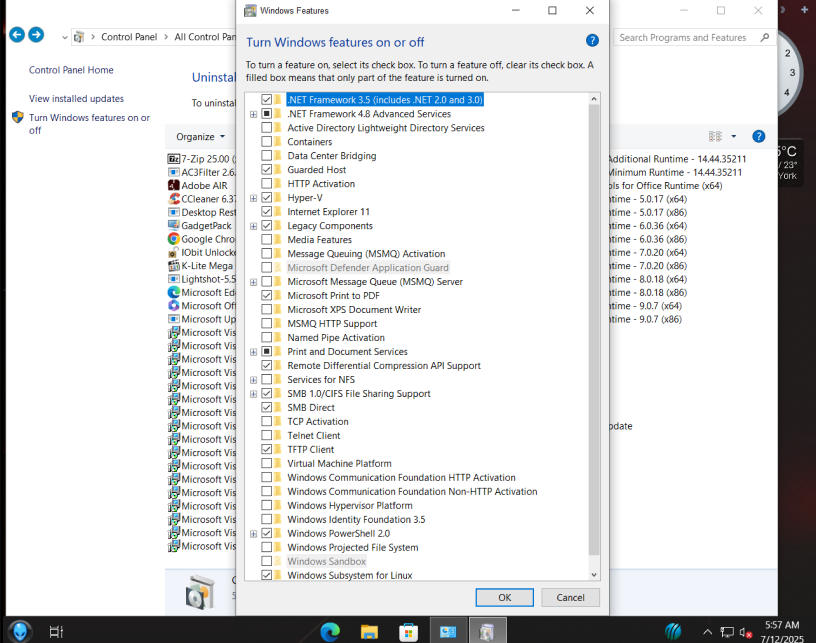
Task: Click the features list scroll down arrow
Action: tap(594, 575)
